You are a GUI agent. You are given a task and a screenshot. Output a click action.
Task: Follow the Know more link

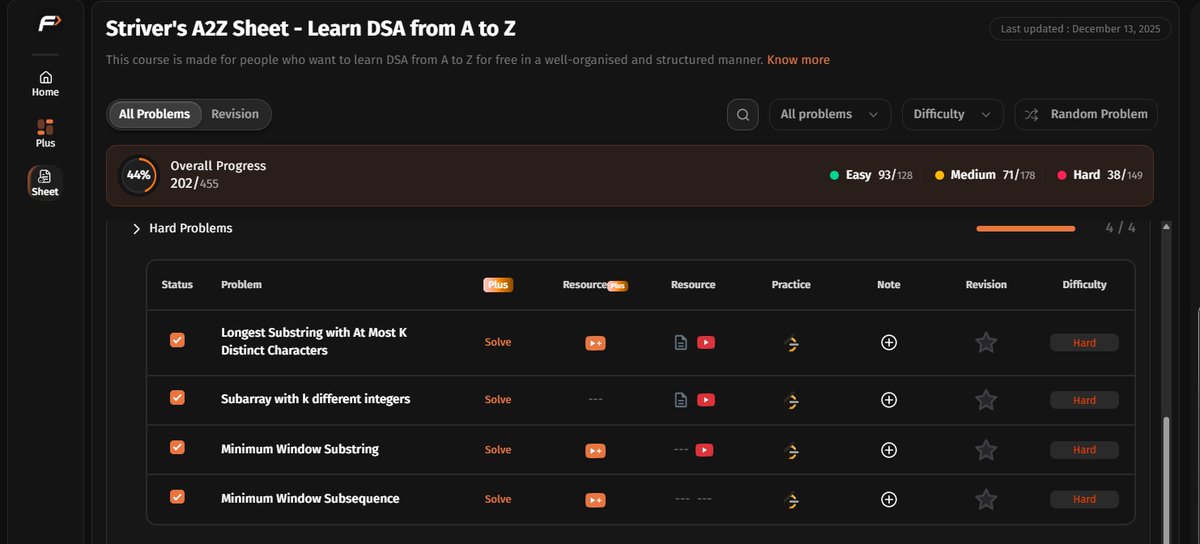click(798, 60)
